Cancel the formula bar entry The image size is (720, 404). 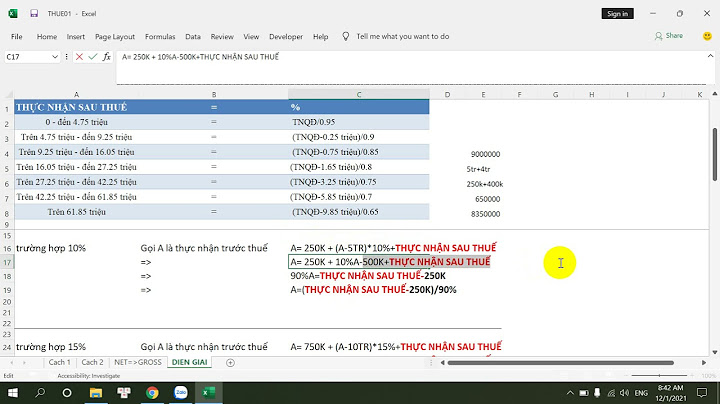(x=79, y=56)
